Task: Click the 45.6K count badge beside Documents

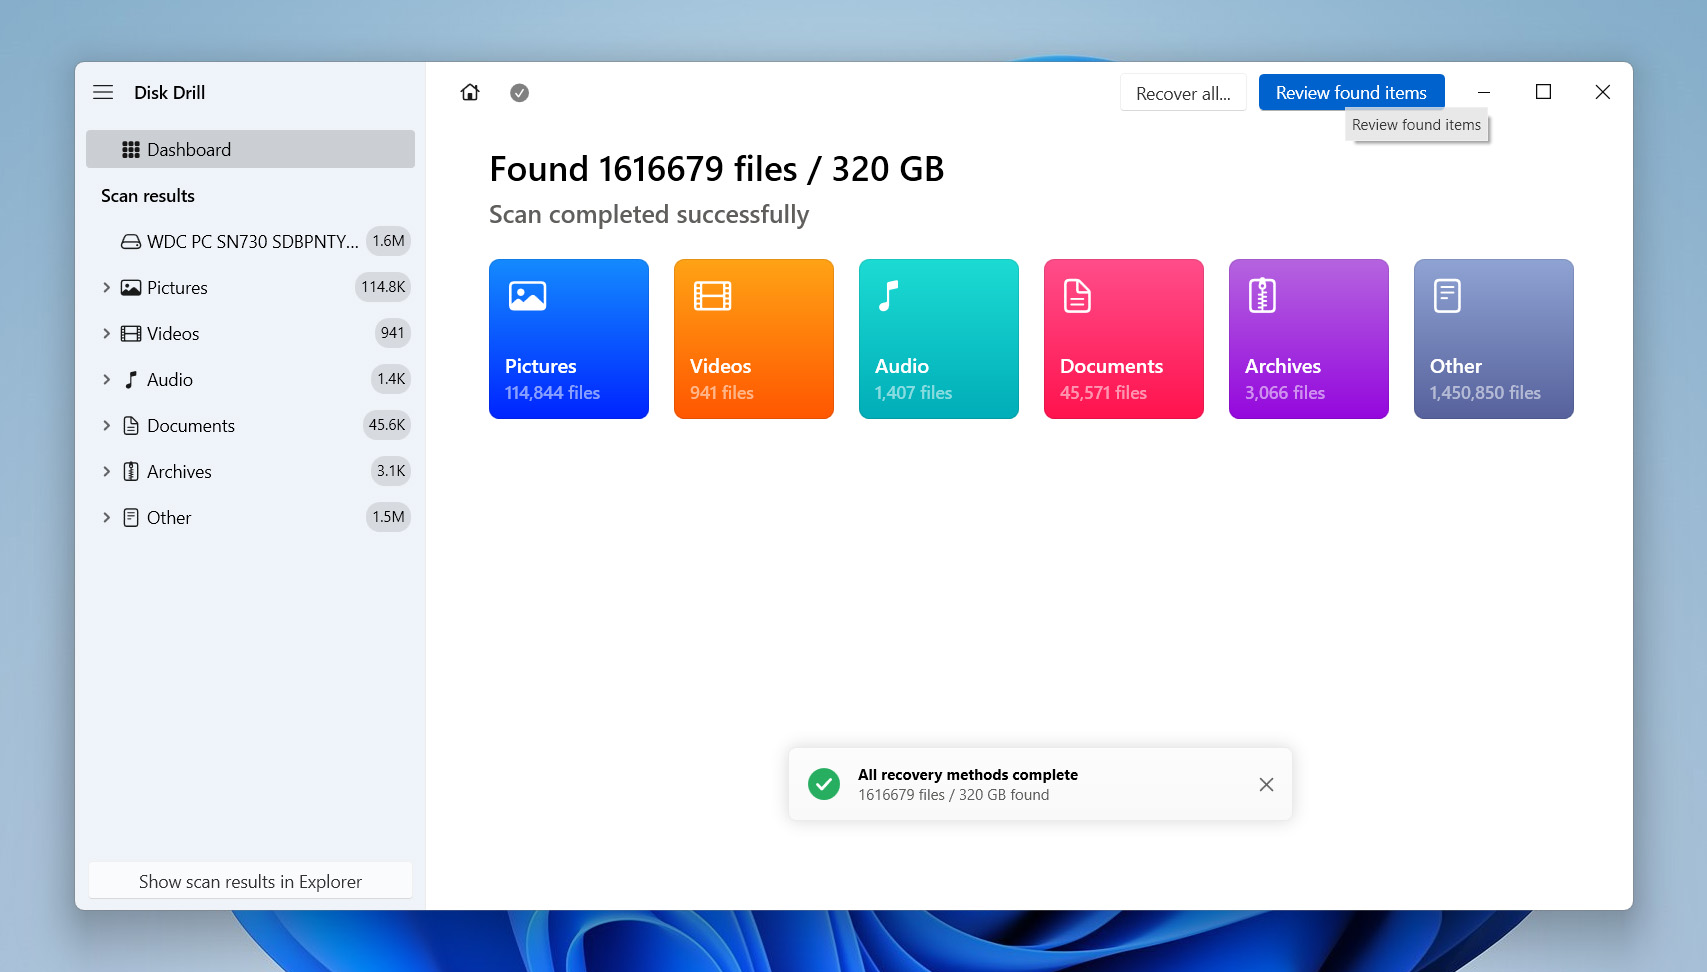Action: tap(387, 425)
